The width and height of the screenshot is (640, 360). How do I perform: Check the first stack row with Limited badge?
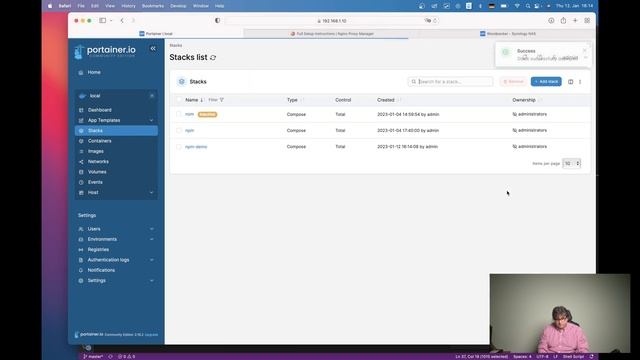(x=179, y=114)
